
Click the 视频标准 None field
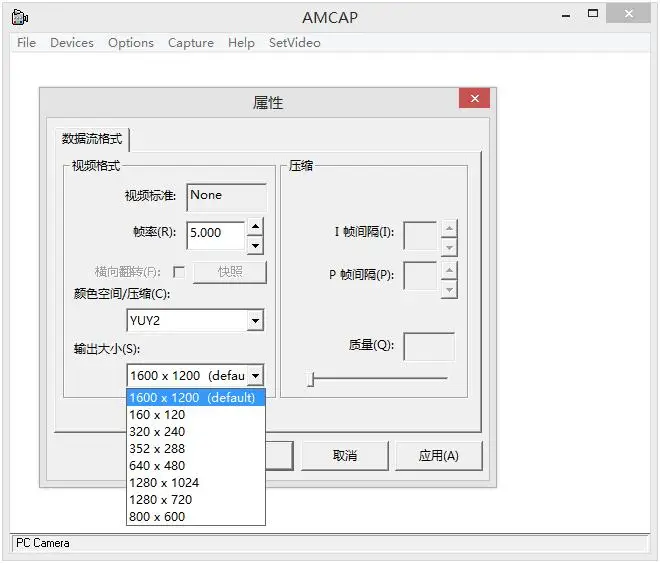(226, 197)
